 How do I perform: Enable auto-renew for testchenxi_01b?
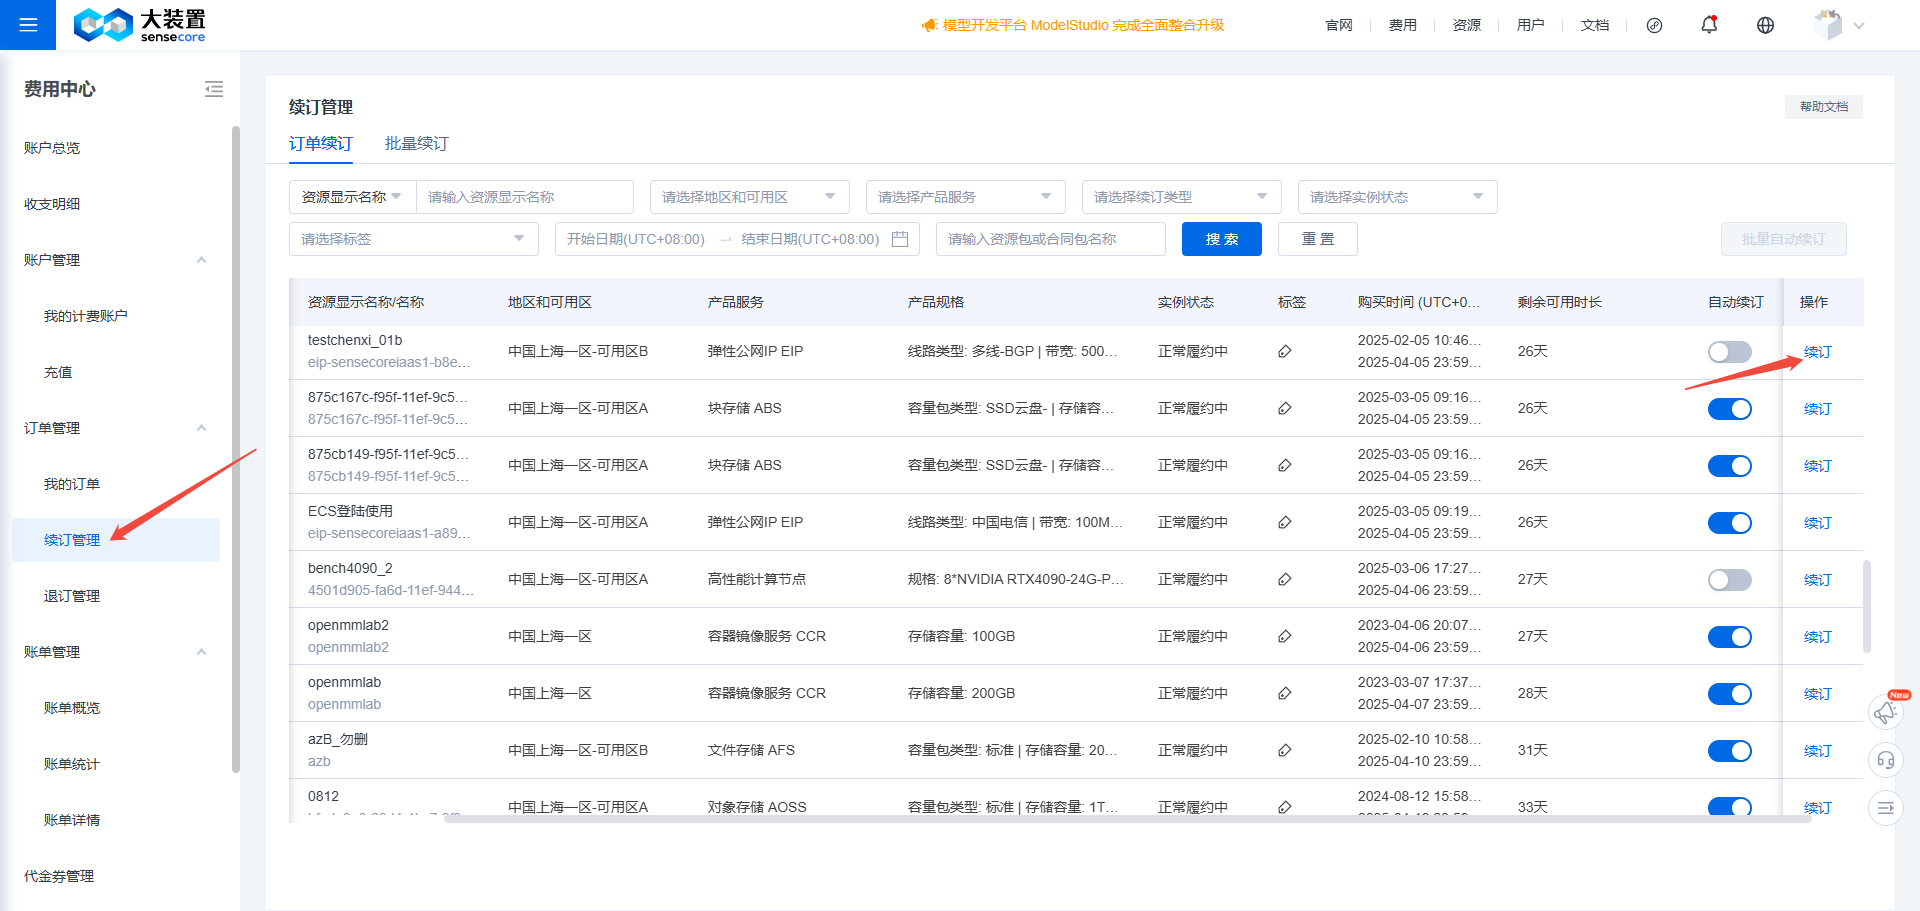pos(1729,352)
